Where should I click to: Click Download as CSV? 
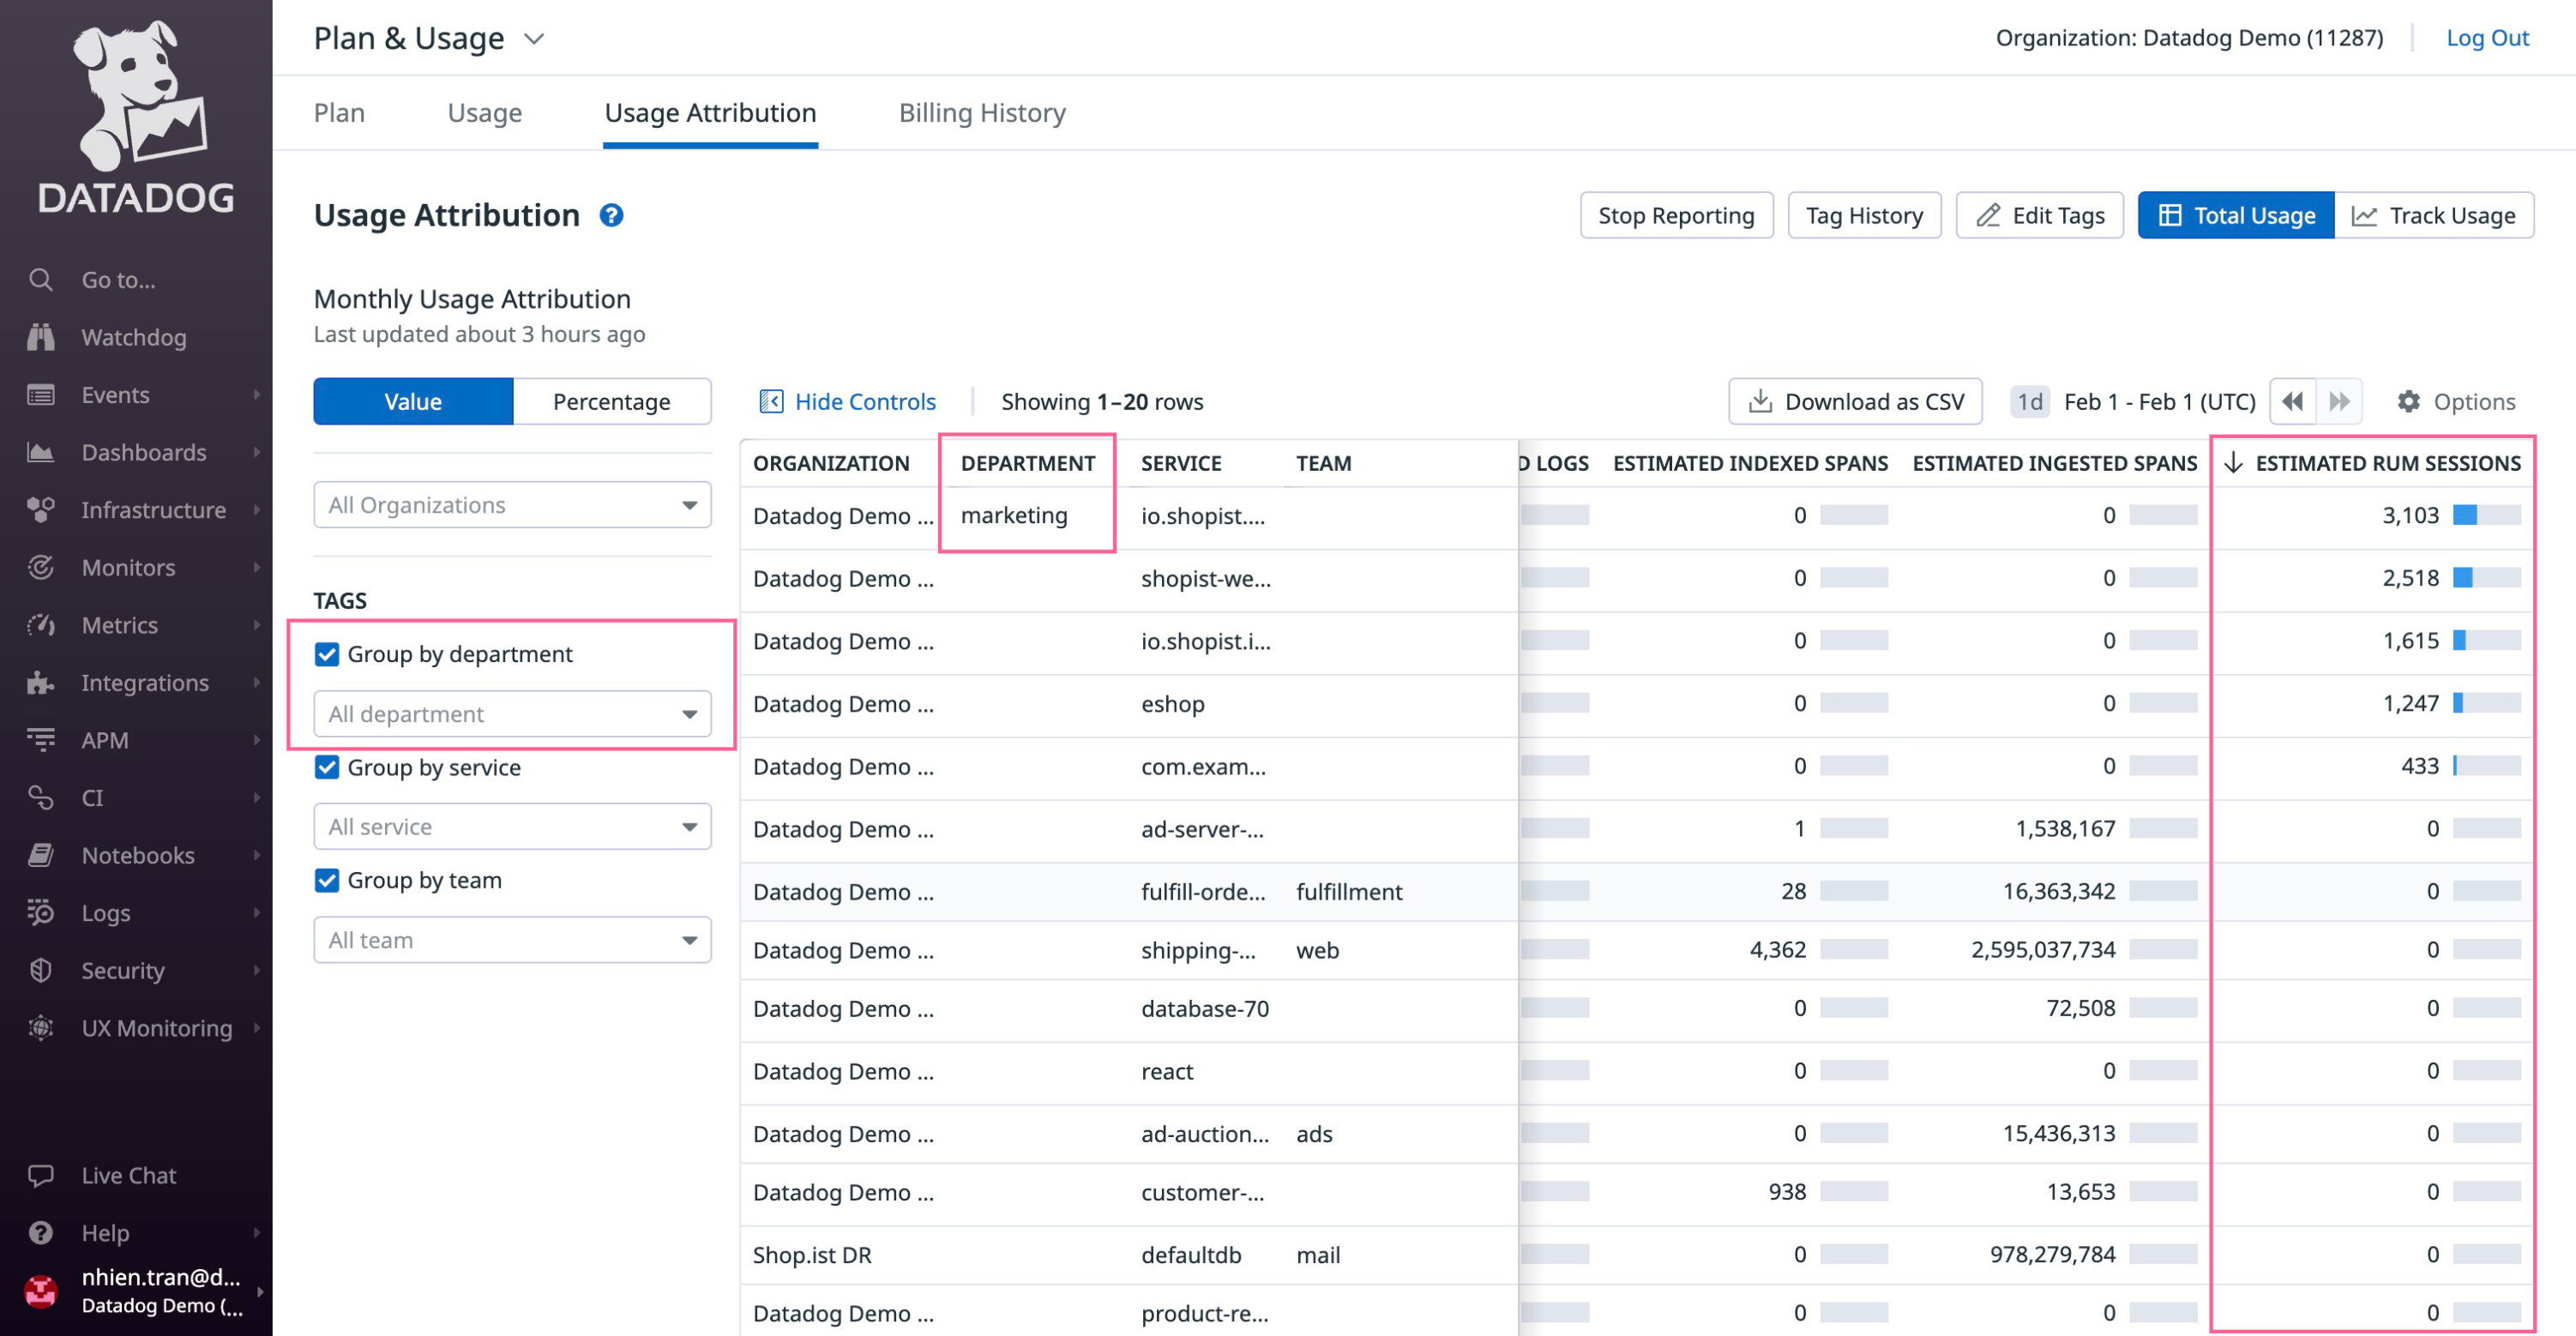[1855, 401]
